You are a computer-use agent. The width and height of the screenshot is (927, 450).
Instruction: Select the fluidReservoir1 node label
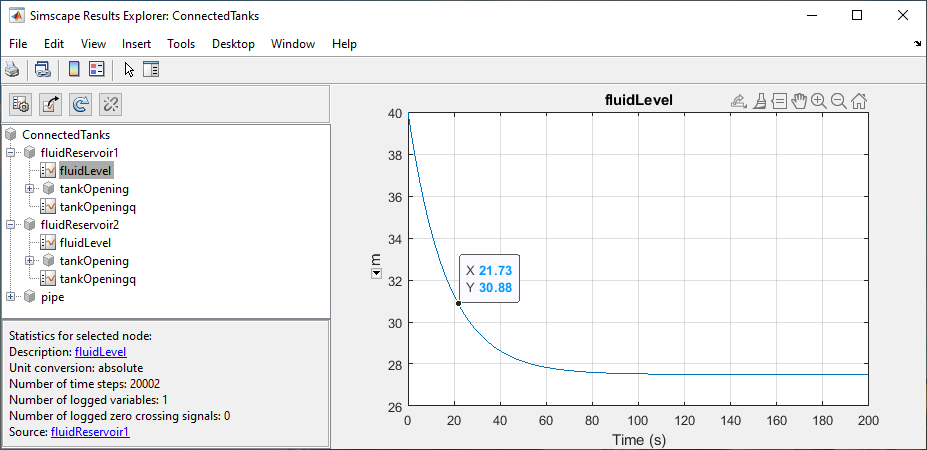[80, 153]
